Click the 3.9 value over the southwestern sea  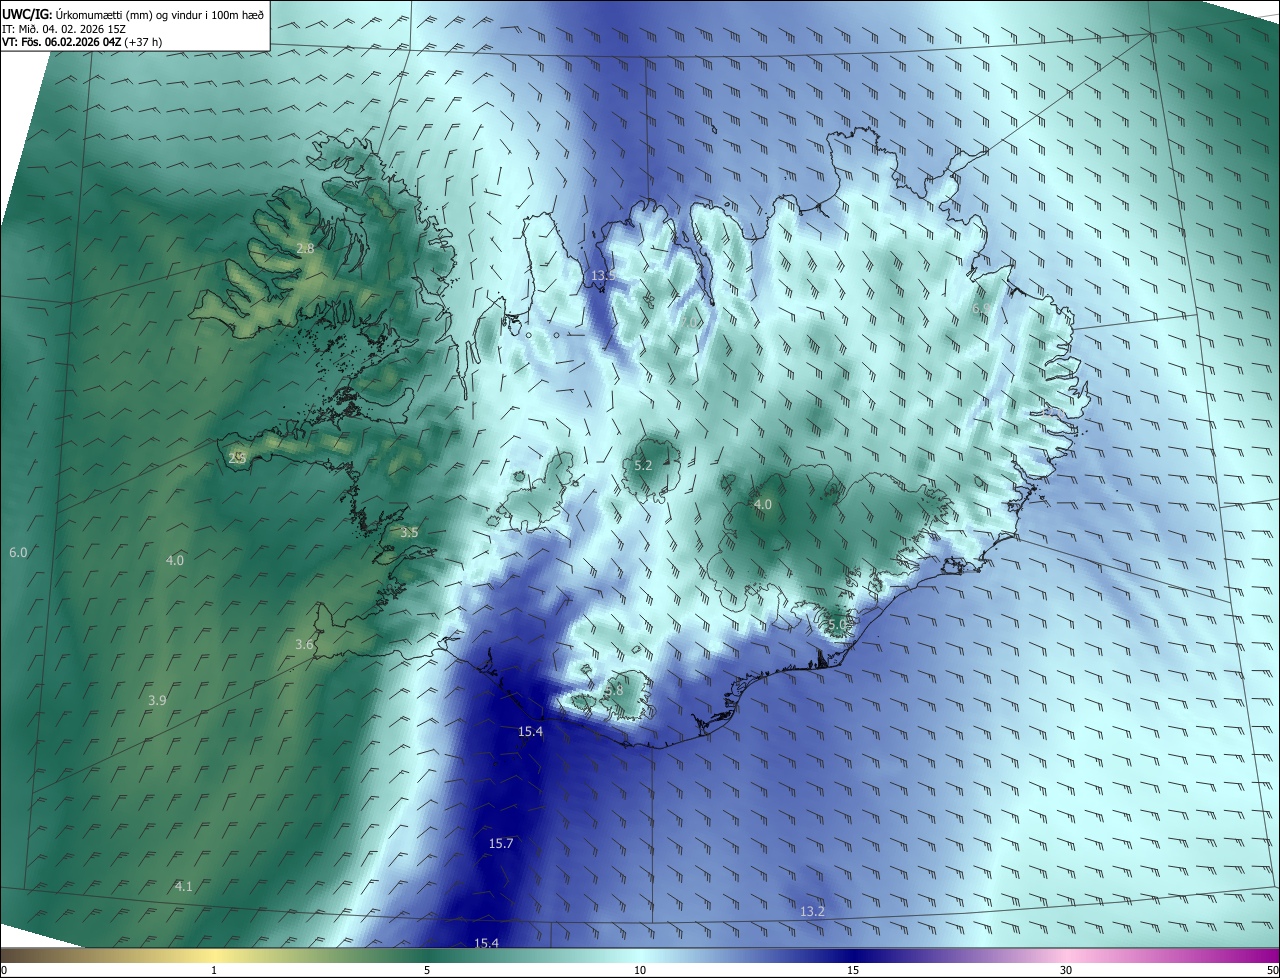point(157,701)
